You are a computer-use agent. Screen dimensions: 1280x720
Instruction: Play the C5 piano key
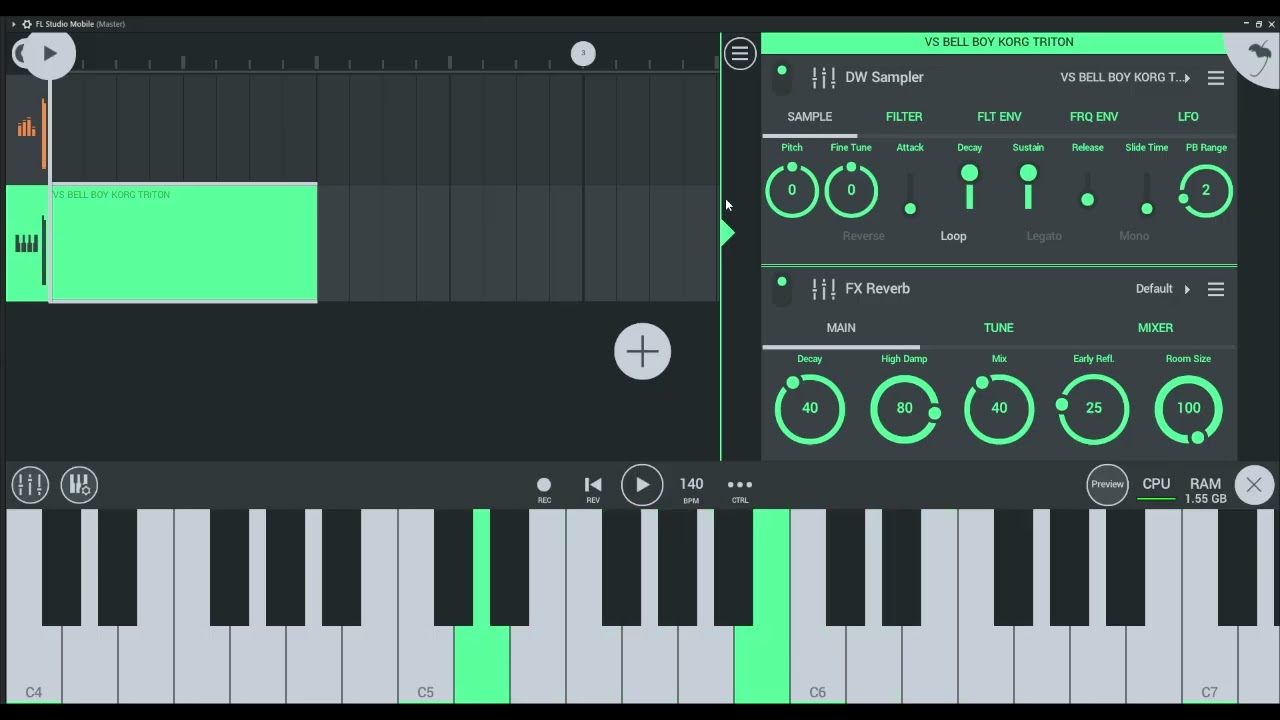[426, 665]
